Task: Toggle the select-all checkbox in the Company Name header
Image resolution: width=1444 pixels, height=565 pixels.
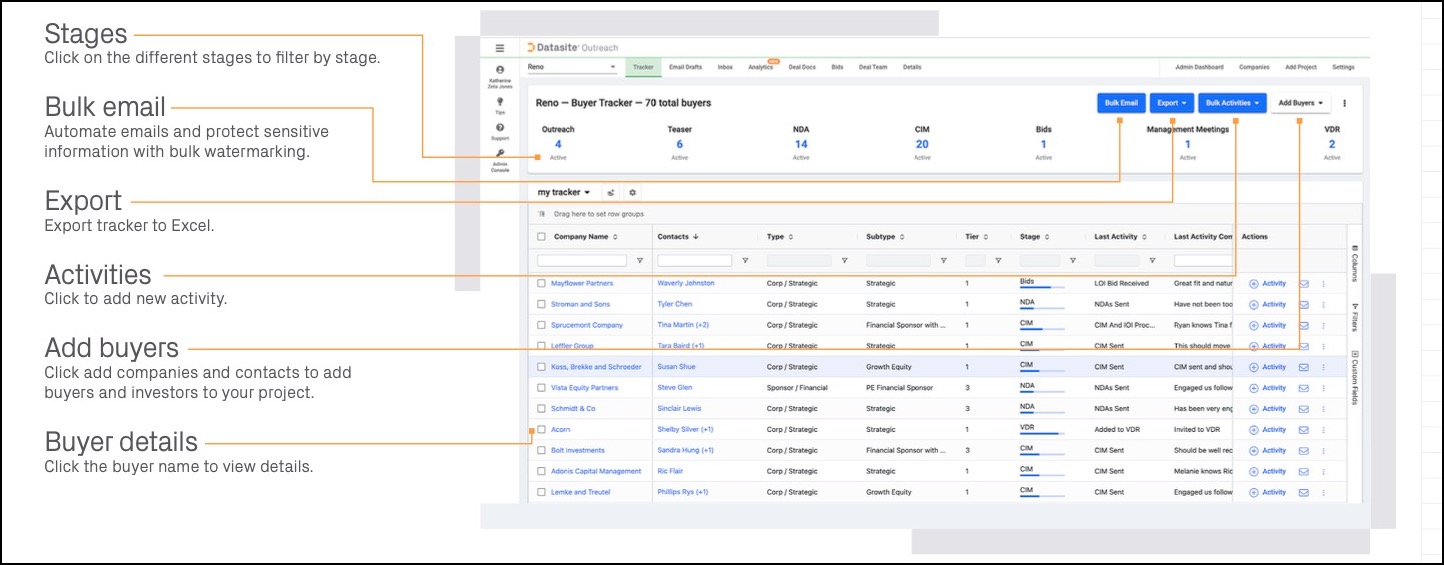Action: 541,237
